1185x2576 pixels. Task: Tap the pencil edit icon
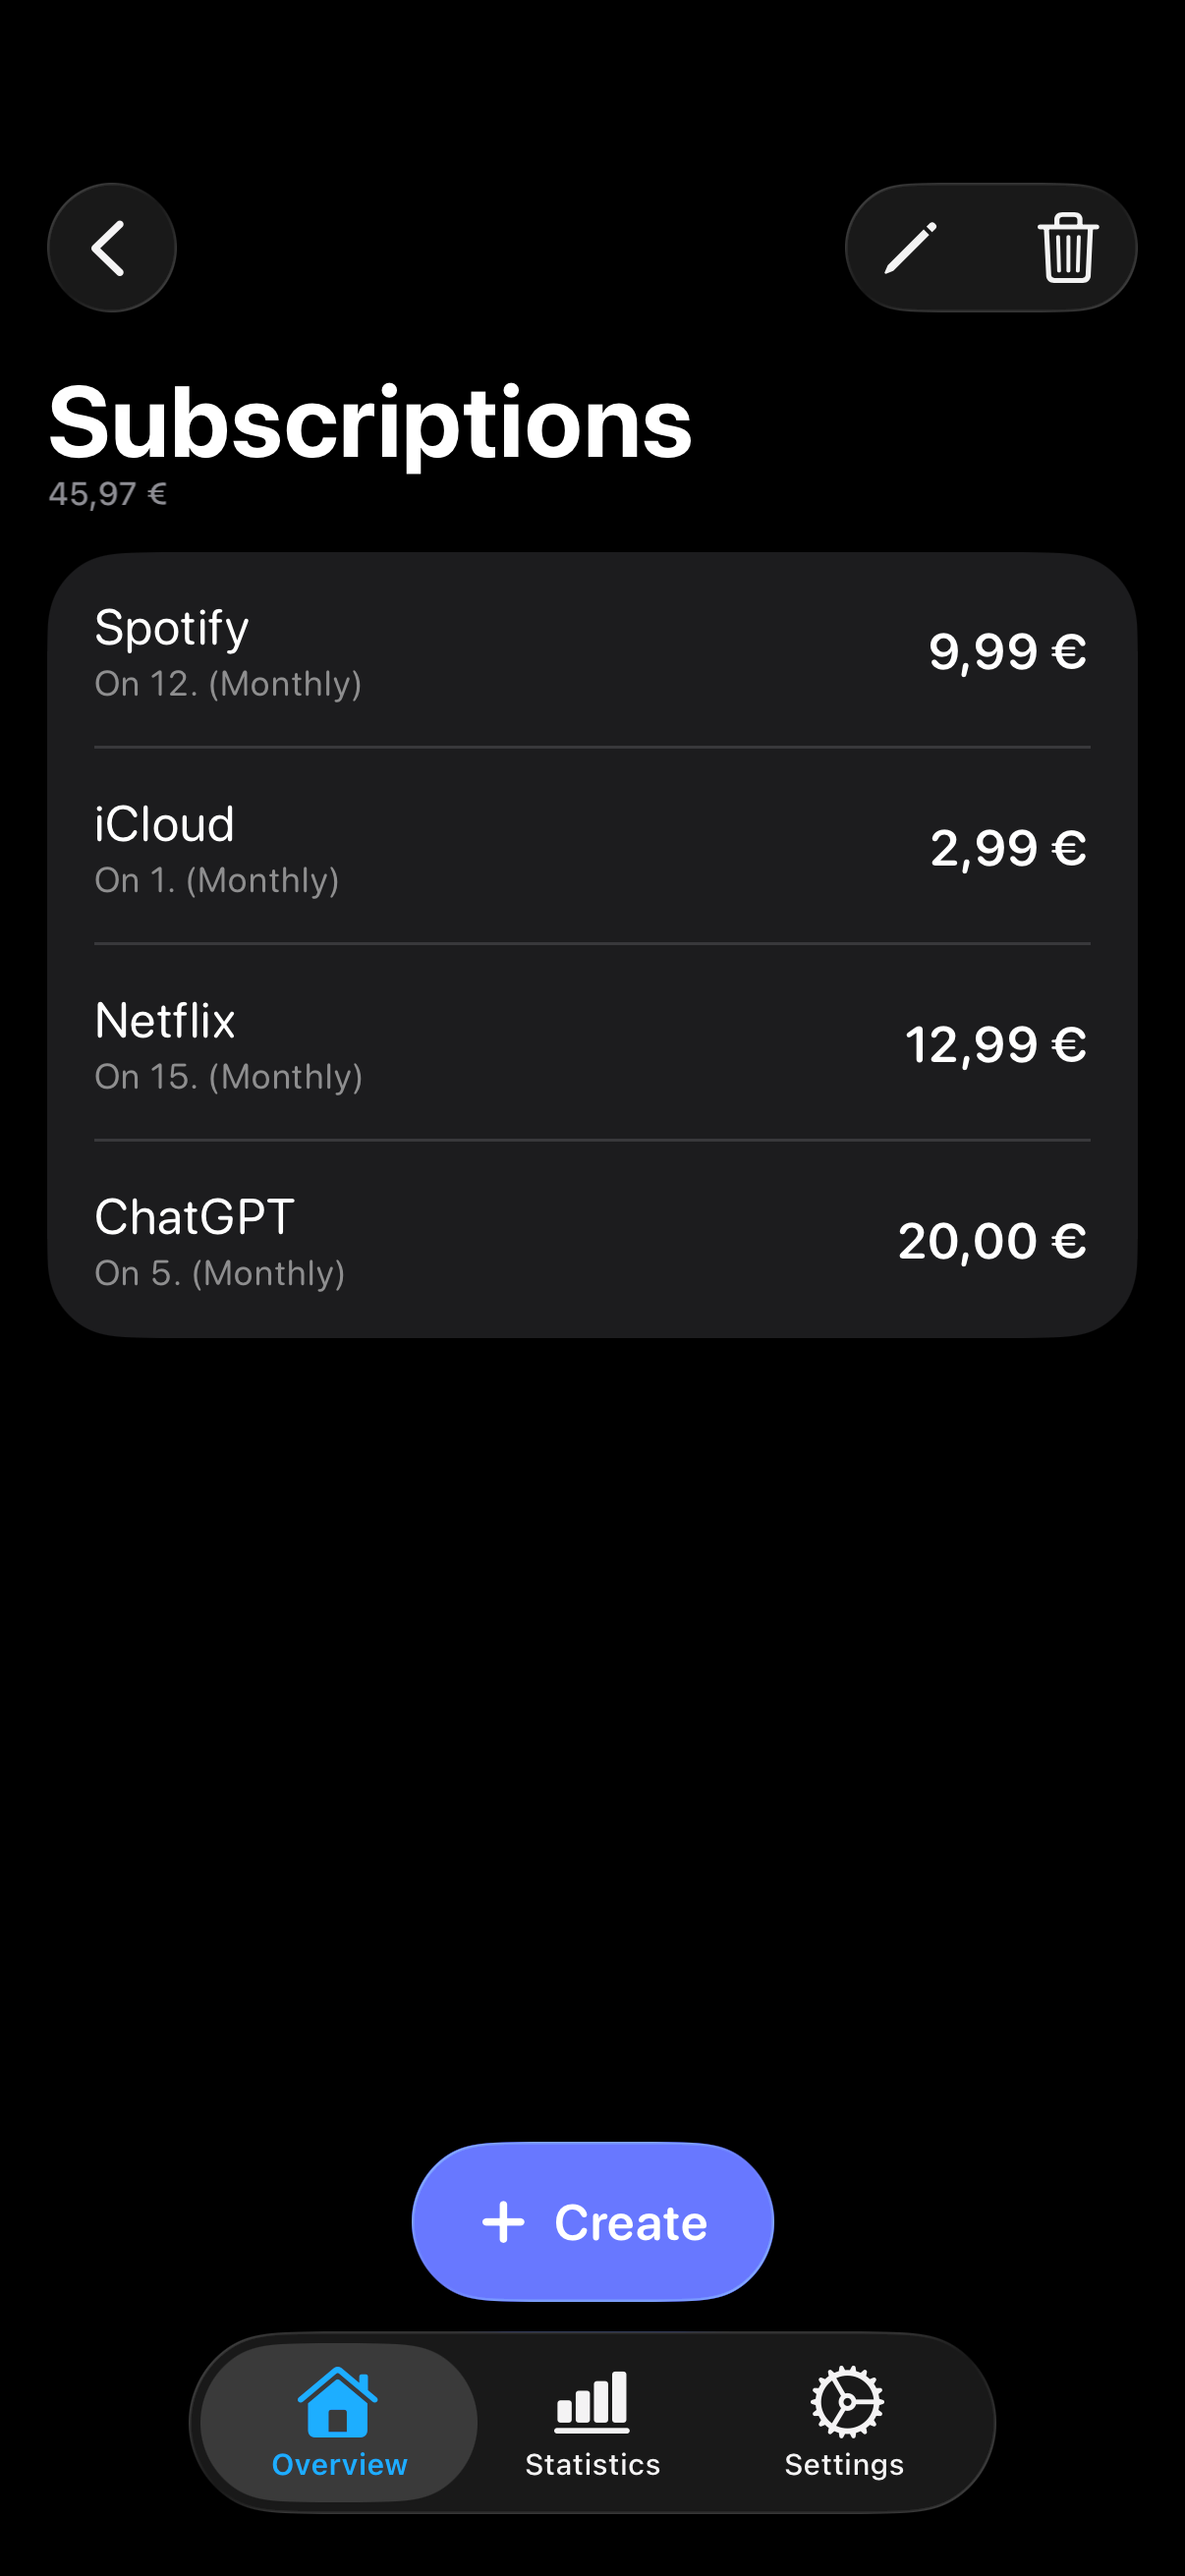[x=911, y=248]
